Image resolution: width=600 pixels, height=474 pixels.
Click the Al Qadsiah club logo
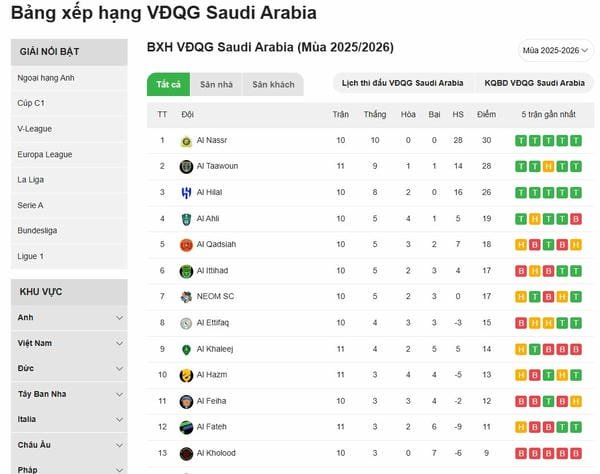click(186, 244)
